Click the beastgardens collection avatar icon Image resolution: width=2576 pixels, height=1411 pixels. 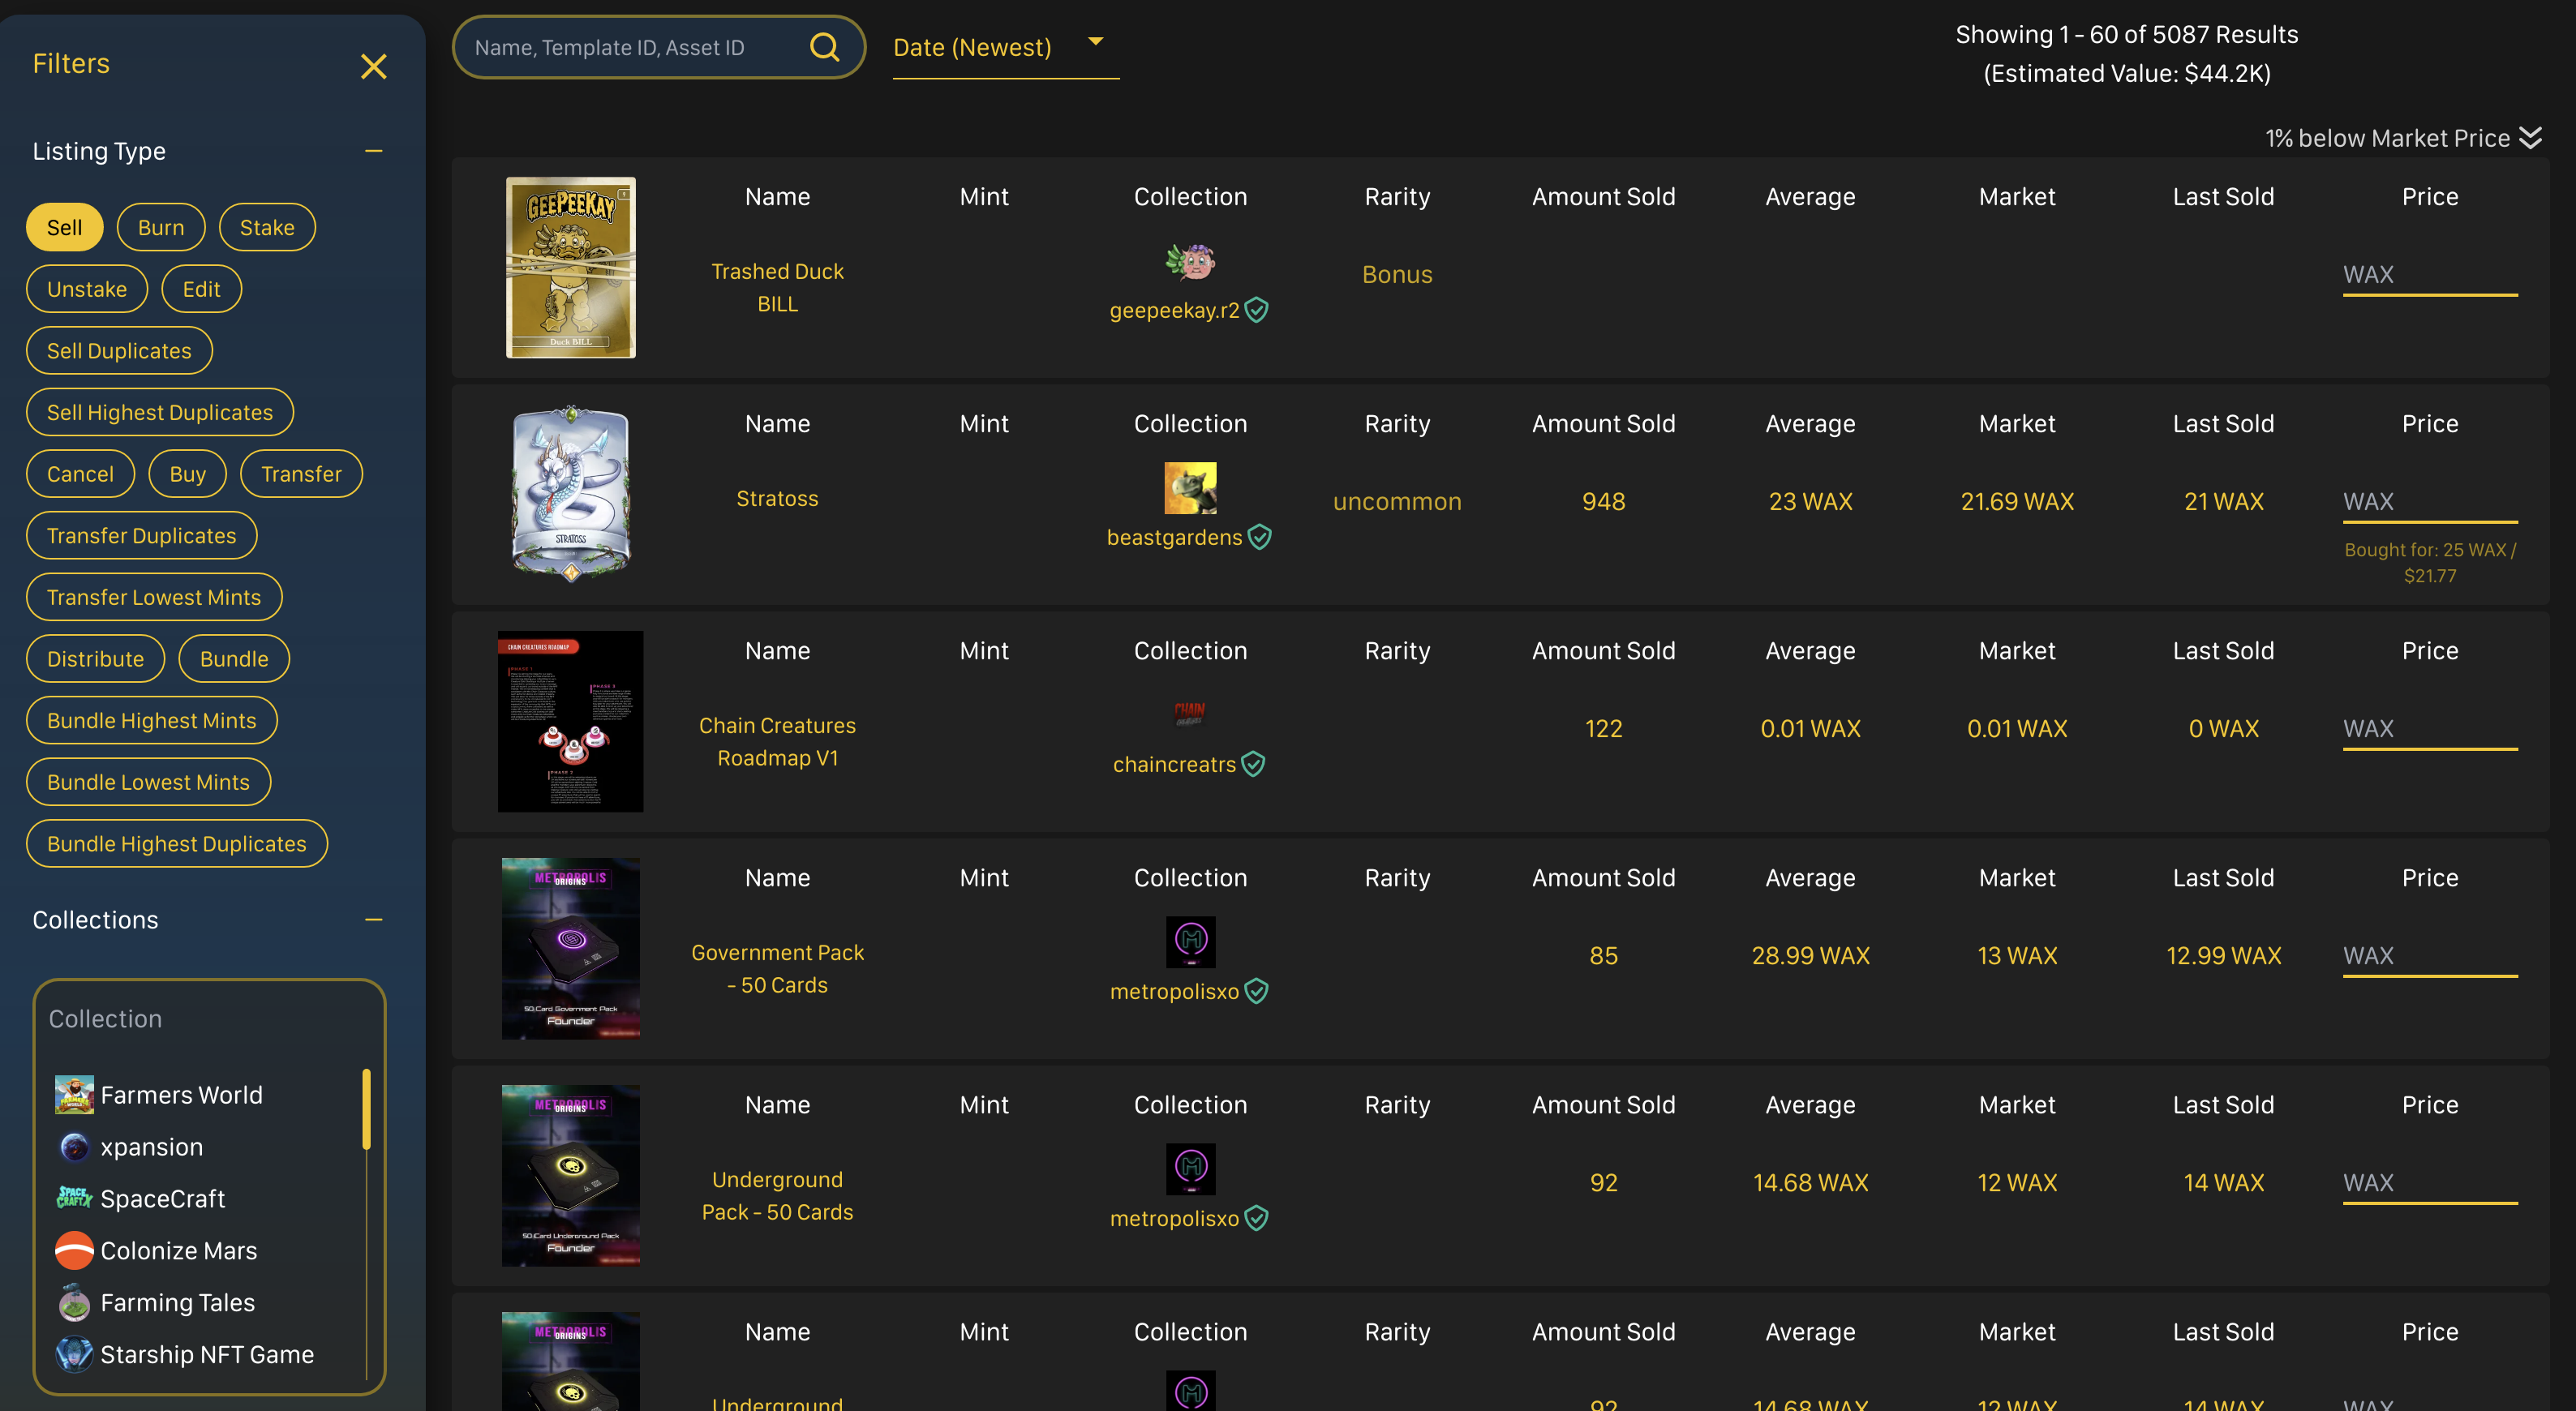(x=1190, y=488)
